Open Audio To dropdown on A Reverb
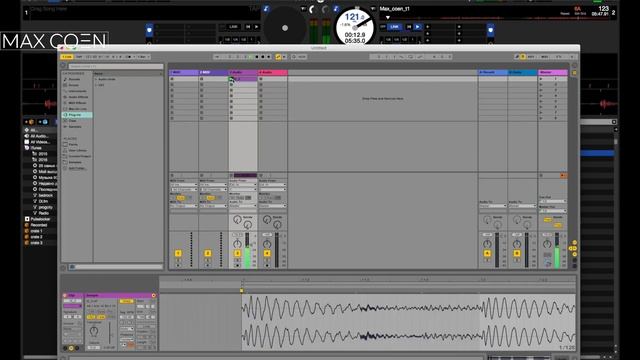 tap(493, 206)
